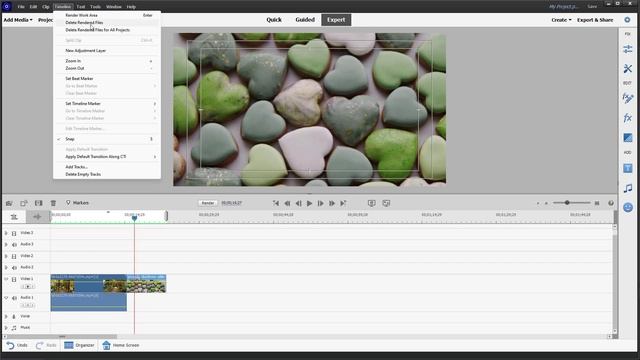Mute the Audio 1 track speaker icon
Image resolution: width=640 pixels, height=360 pixels.
[x=14, y=298]
